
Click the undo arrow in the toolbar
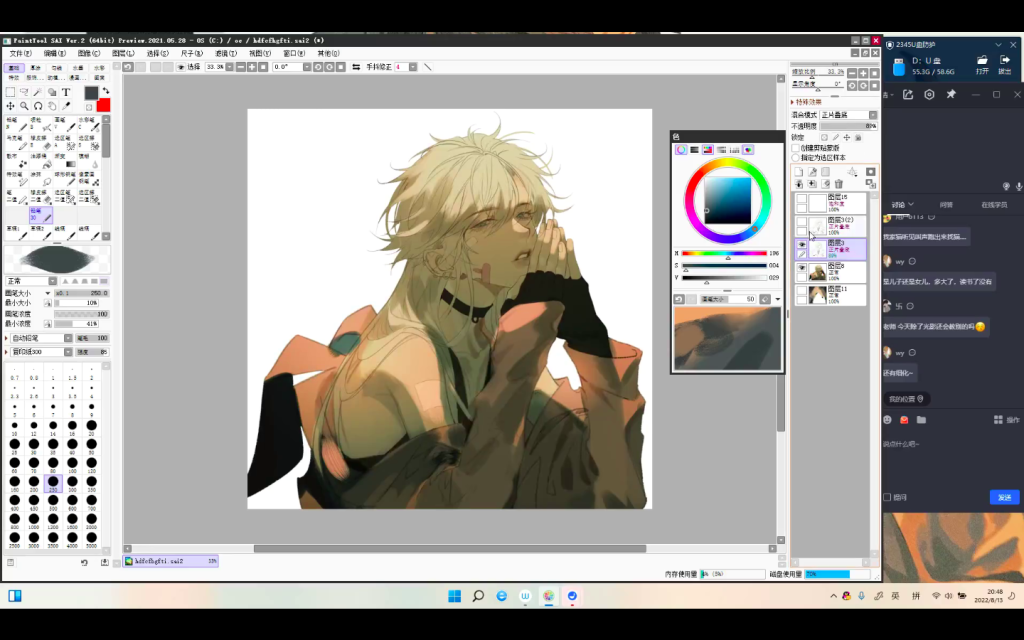[x=128, y=67]
